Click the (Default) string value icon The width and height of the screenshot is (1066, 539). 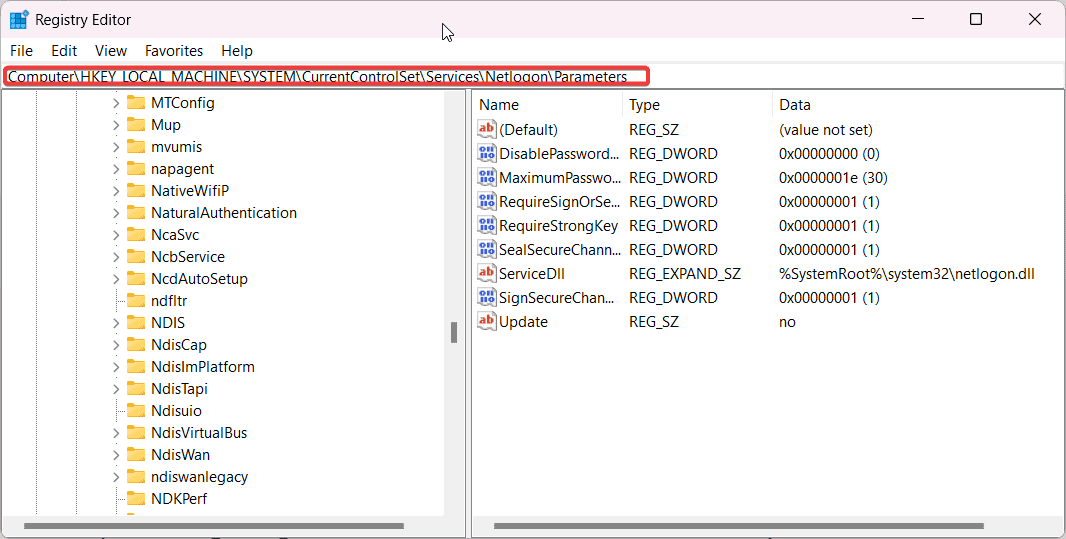(487, 129)
